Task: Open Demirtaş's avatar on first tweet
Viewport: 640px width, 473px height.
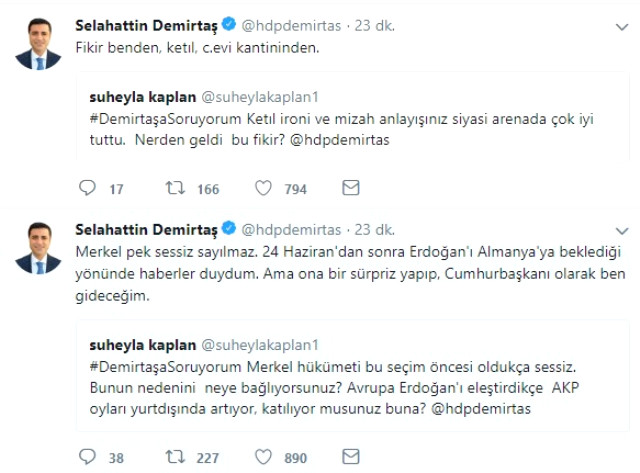Action: [x=34, y=41]
